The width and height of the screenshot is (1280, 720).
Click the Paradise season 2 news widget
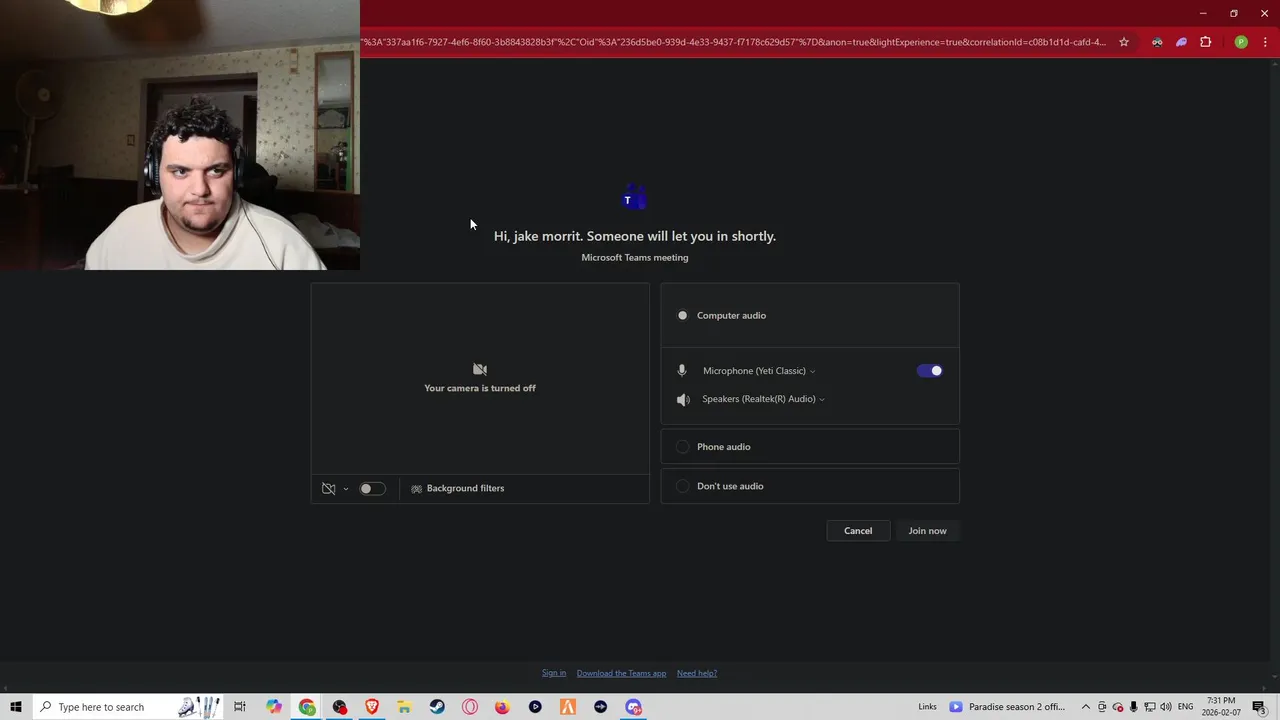(1008, 707)
